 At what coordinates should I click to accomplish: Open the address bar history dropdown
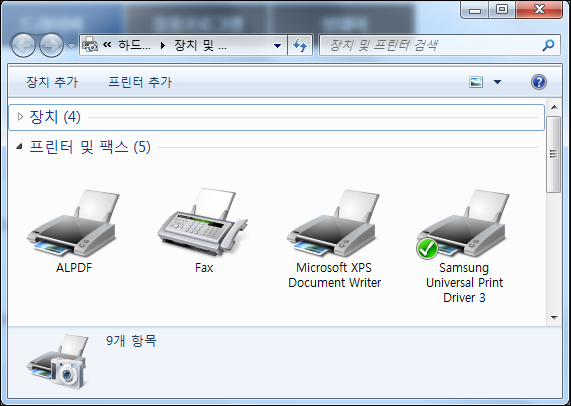(277, 46)
